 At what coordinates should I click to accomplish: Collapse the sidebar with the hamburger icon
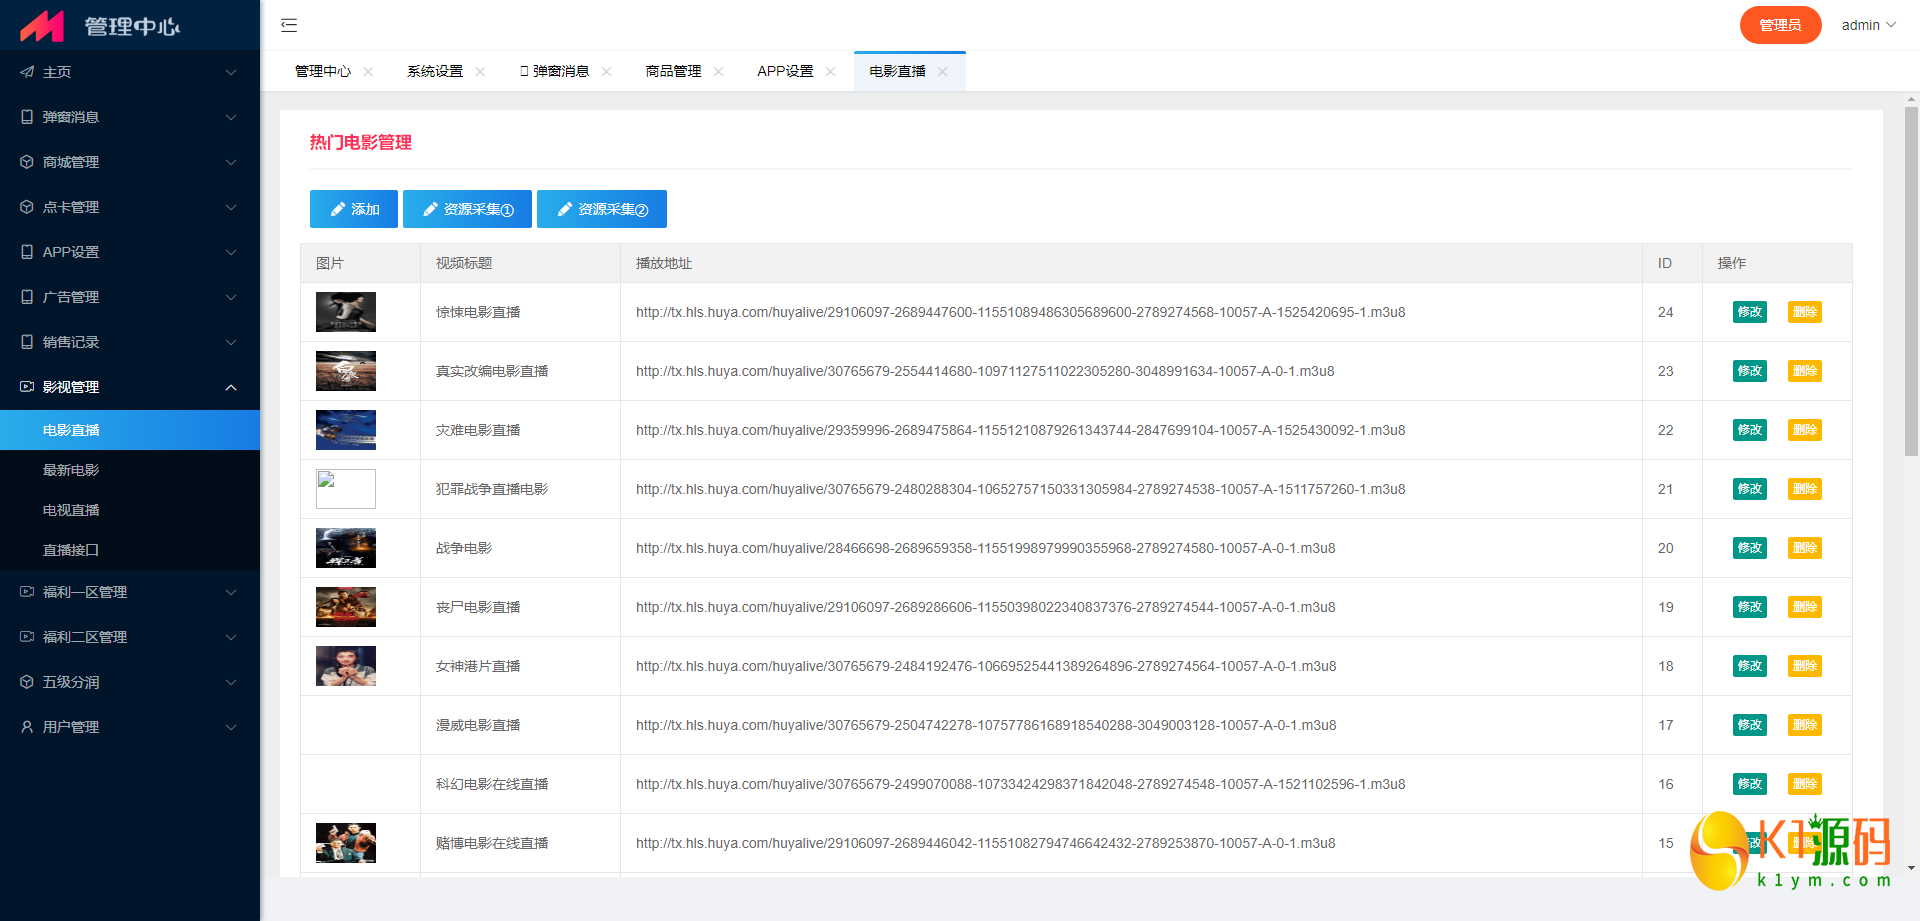[289, 25]
